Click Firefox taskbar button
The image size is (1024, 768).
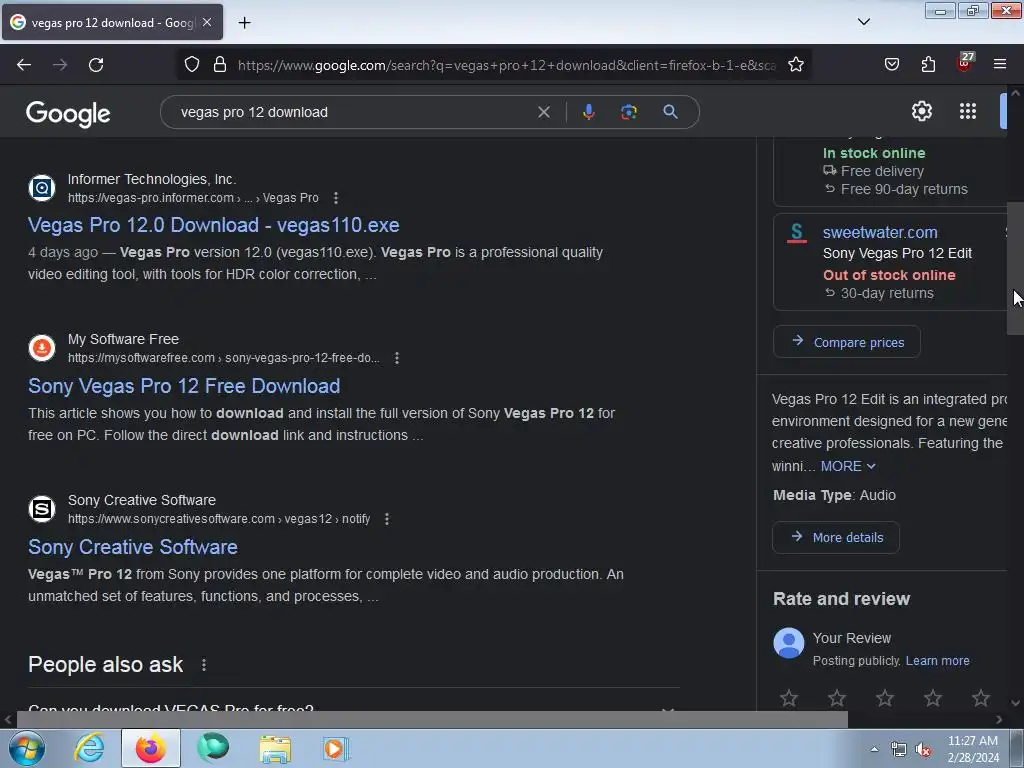(x=151, y=748)
